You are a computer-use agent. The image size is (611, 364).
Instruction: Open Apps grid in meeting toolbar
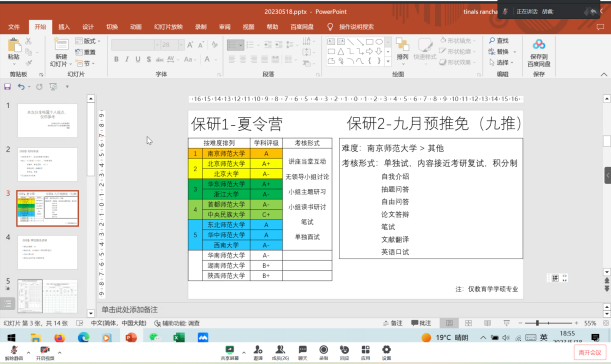tap(365, 352)
